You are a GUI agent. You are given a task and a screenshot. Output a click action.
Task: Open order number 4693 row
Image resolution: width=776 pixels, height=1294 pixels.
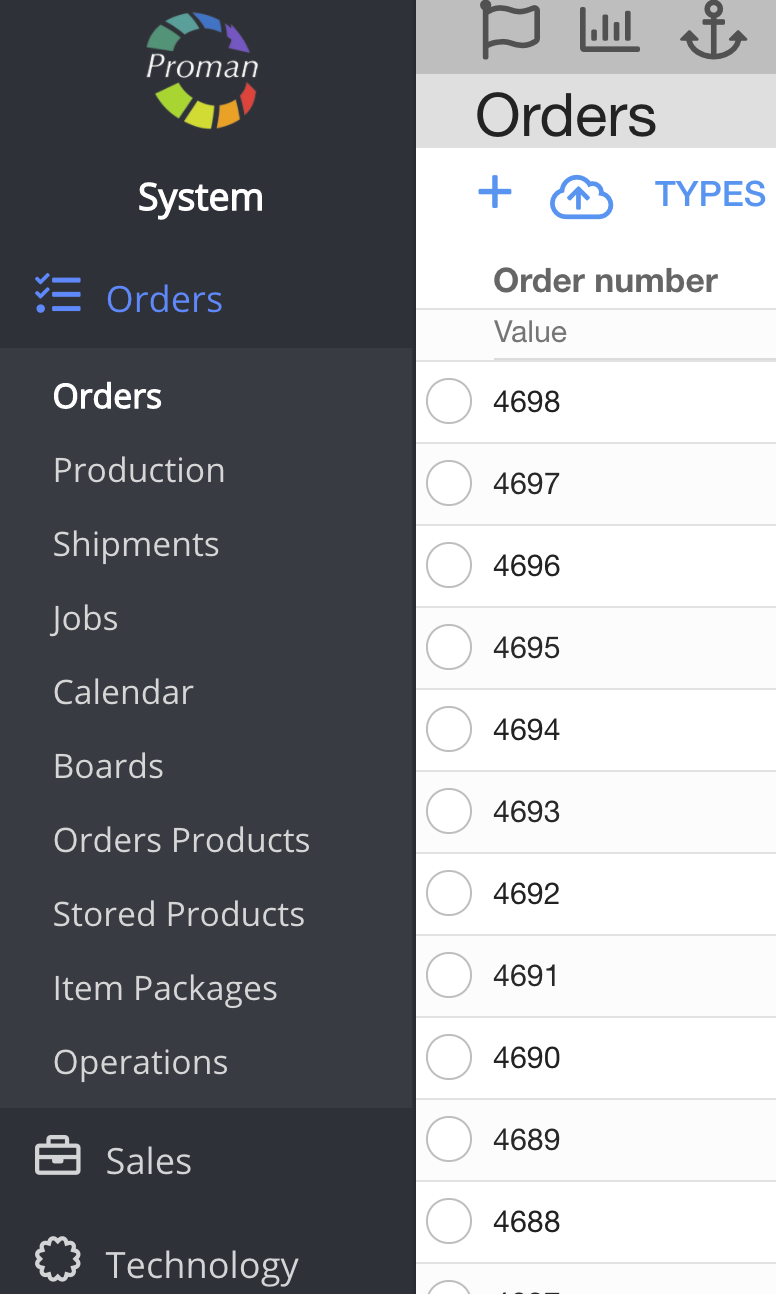[527, 812]
